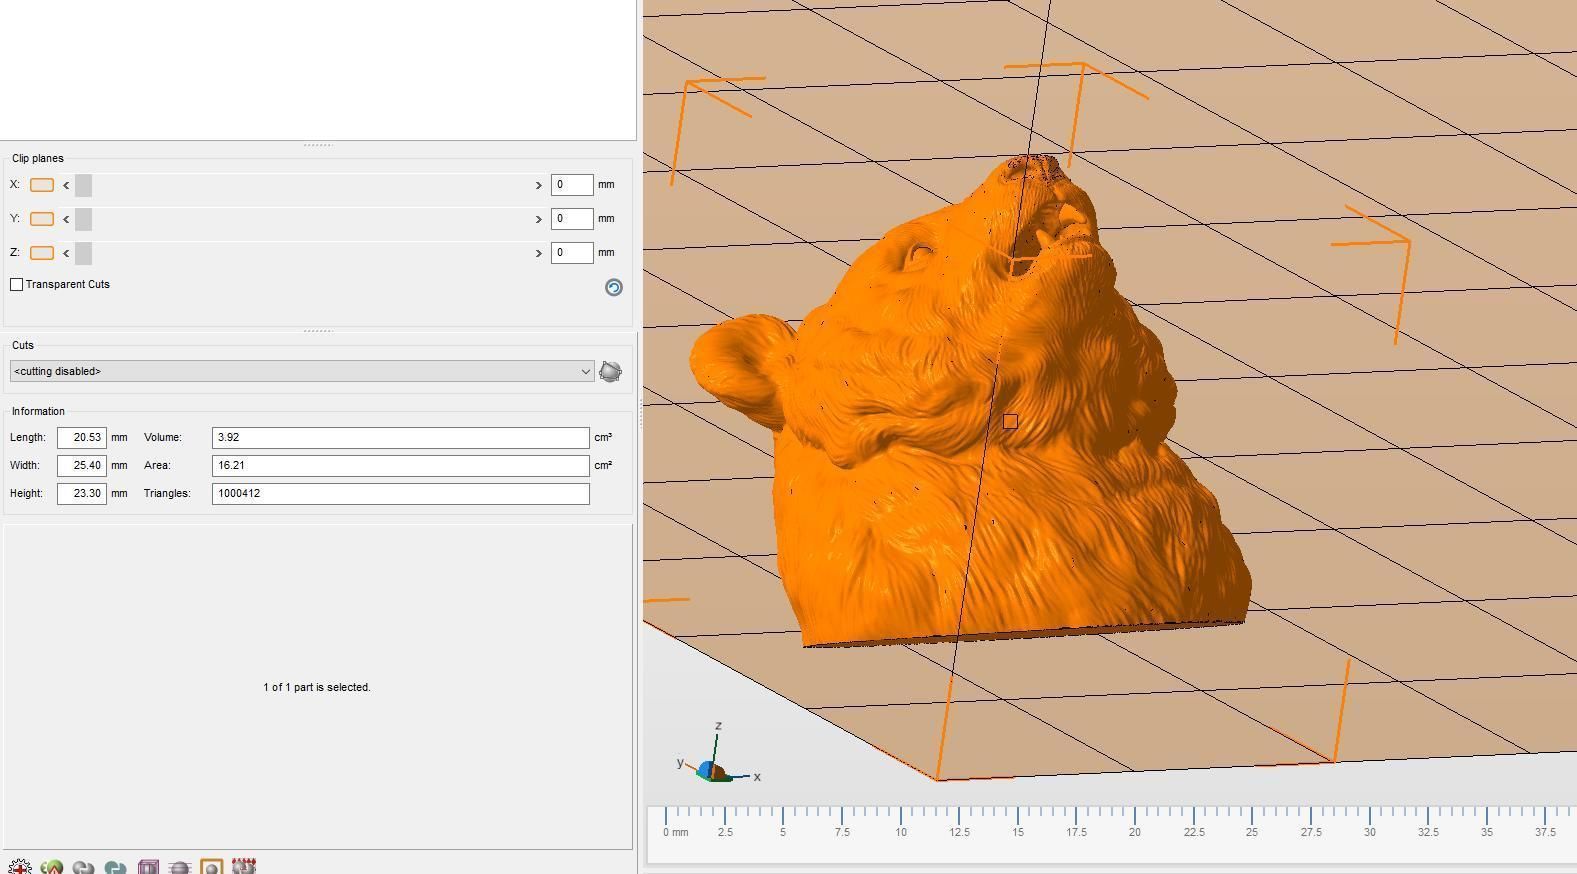Click the X clip plane left arrow
This screenshot has height=874, width=1577.
(x=66, y=185)
